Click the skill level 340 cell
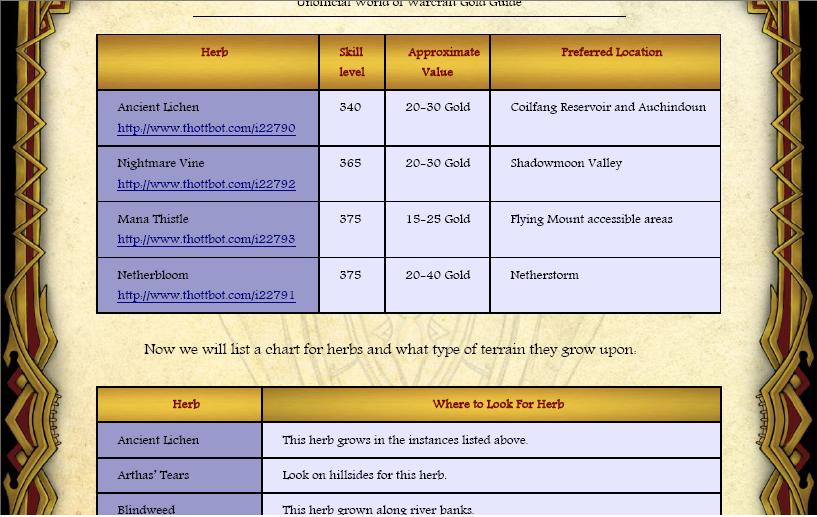The width and height of the screenshot is (817, 517). pyautogui.click(x=350, y=108)
